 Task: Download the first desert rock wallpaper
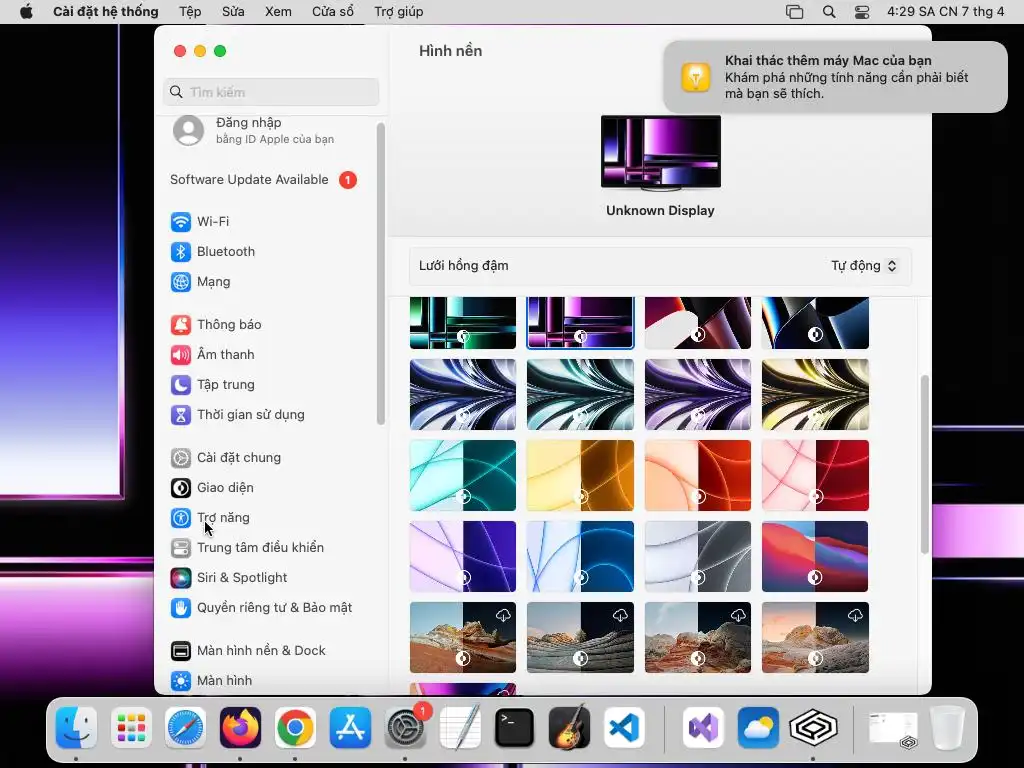503,615
